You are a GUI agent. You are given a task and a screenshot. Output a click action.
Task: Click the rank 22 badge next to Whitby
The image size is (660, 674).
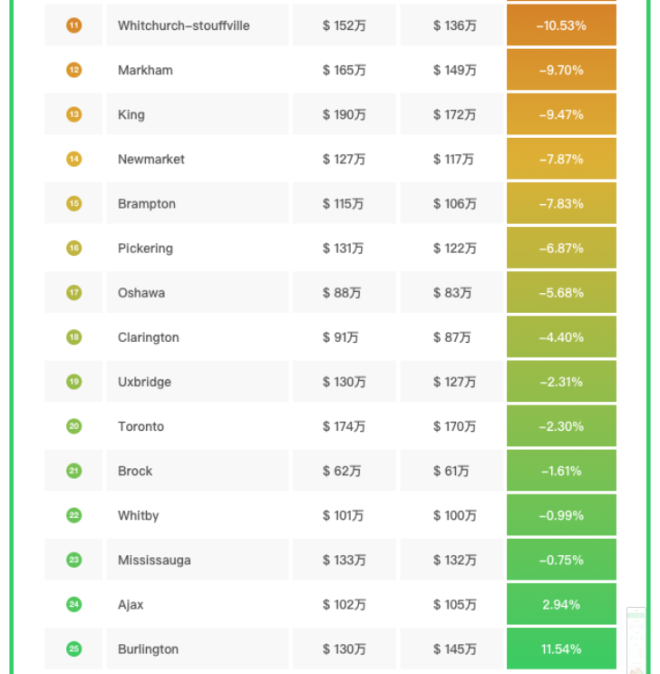click(x=74, y=516)
